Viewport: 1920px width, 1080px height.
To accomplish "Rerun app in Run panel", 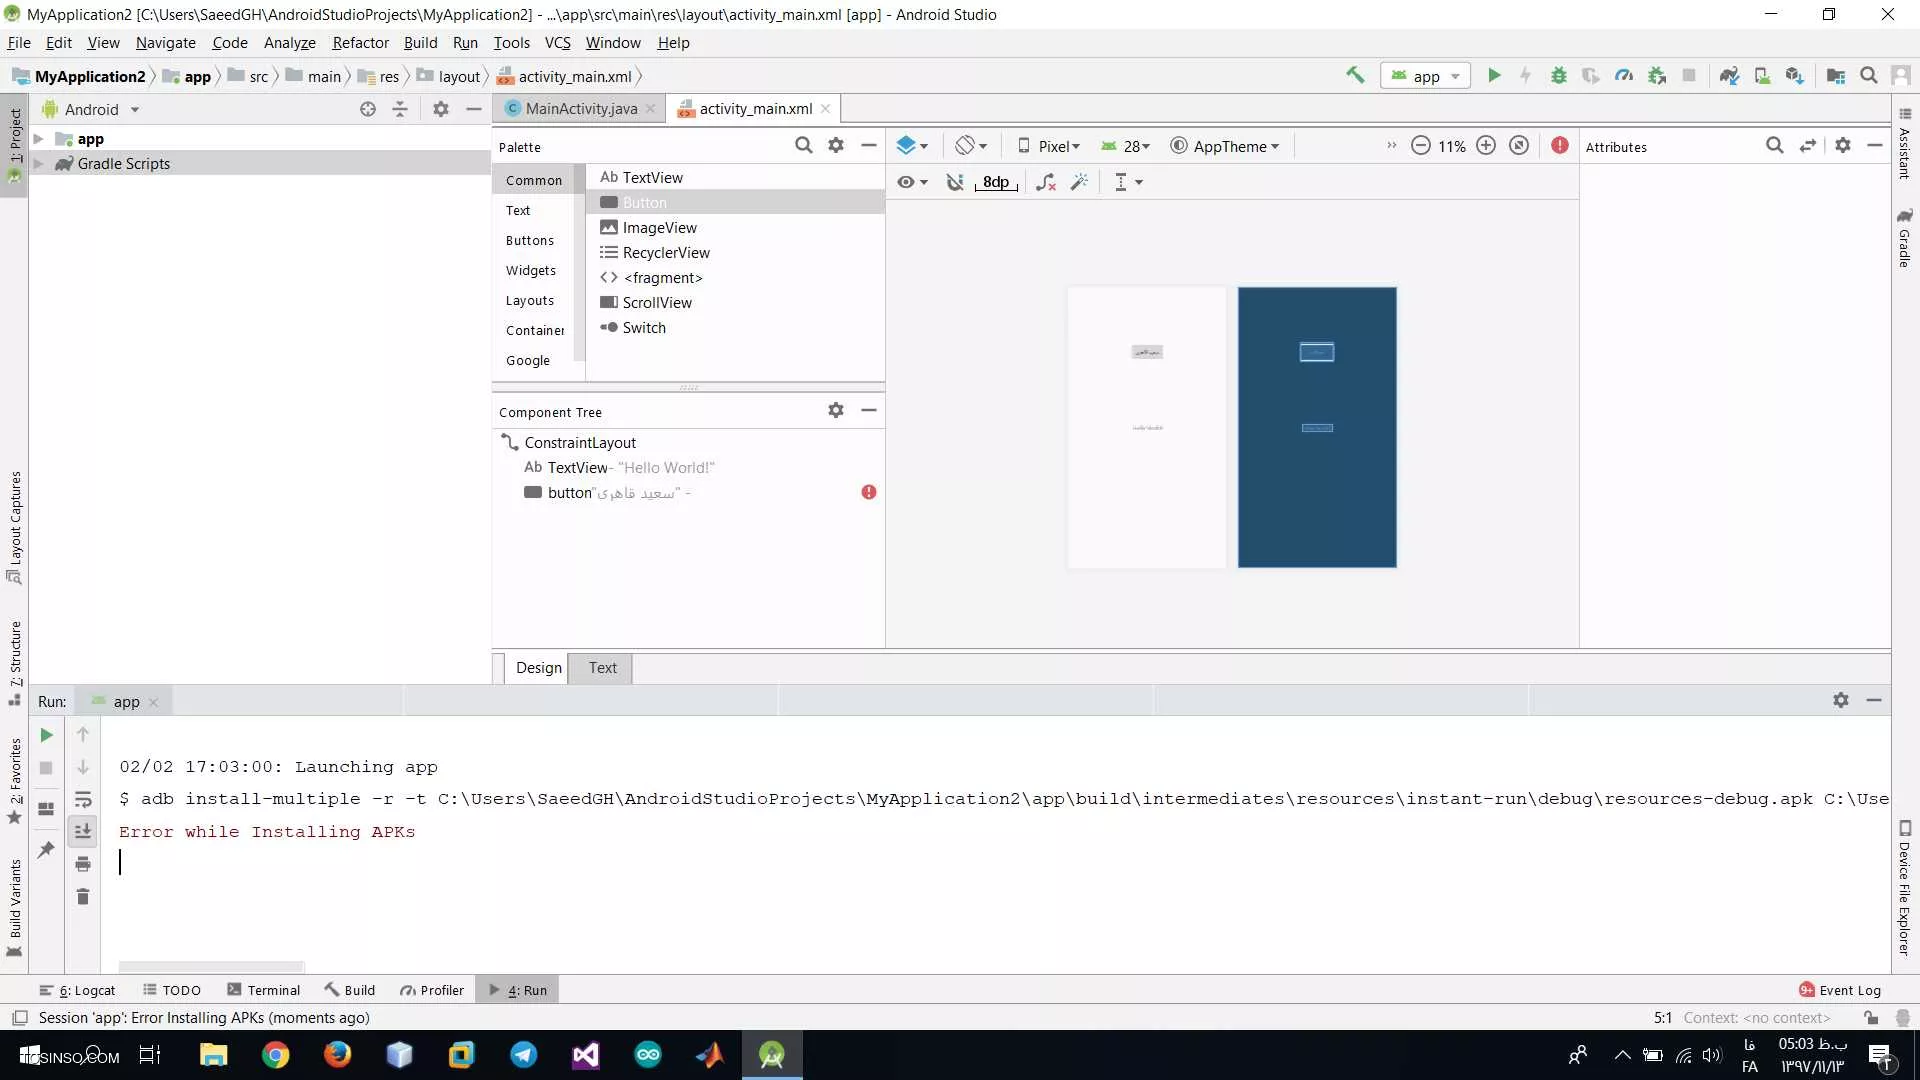I will tap(46, 735).
